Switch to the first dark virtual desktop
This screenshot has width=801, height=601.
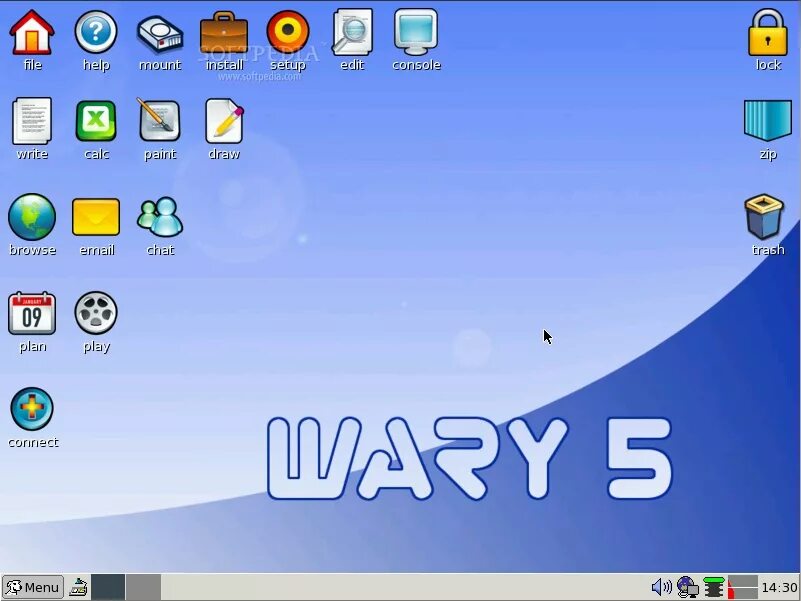tap(108, 587)
